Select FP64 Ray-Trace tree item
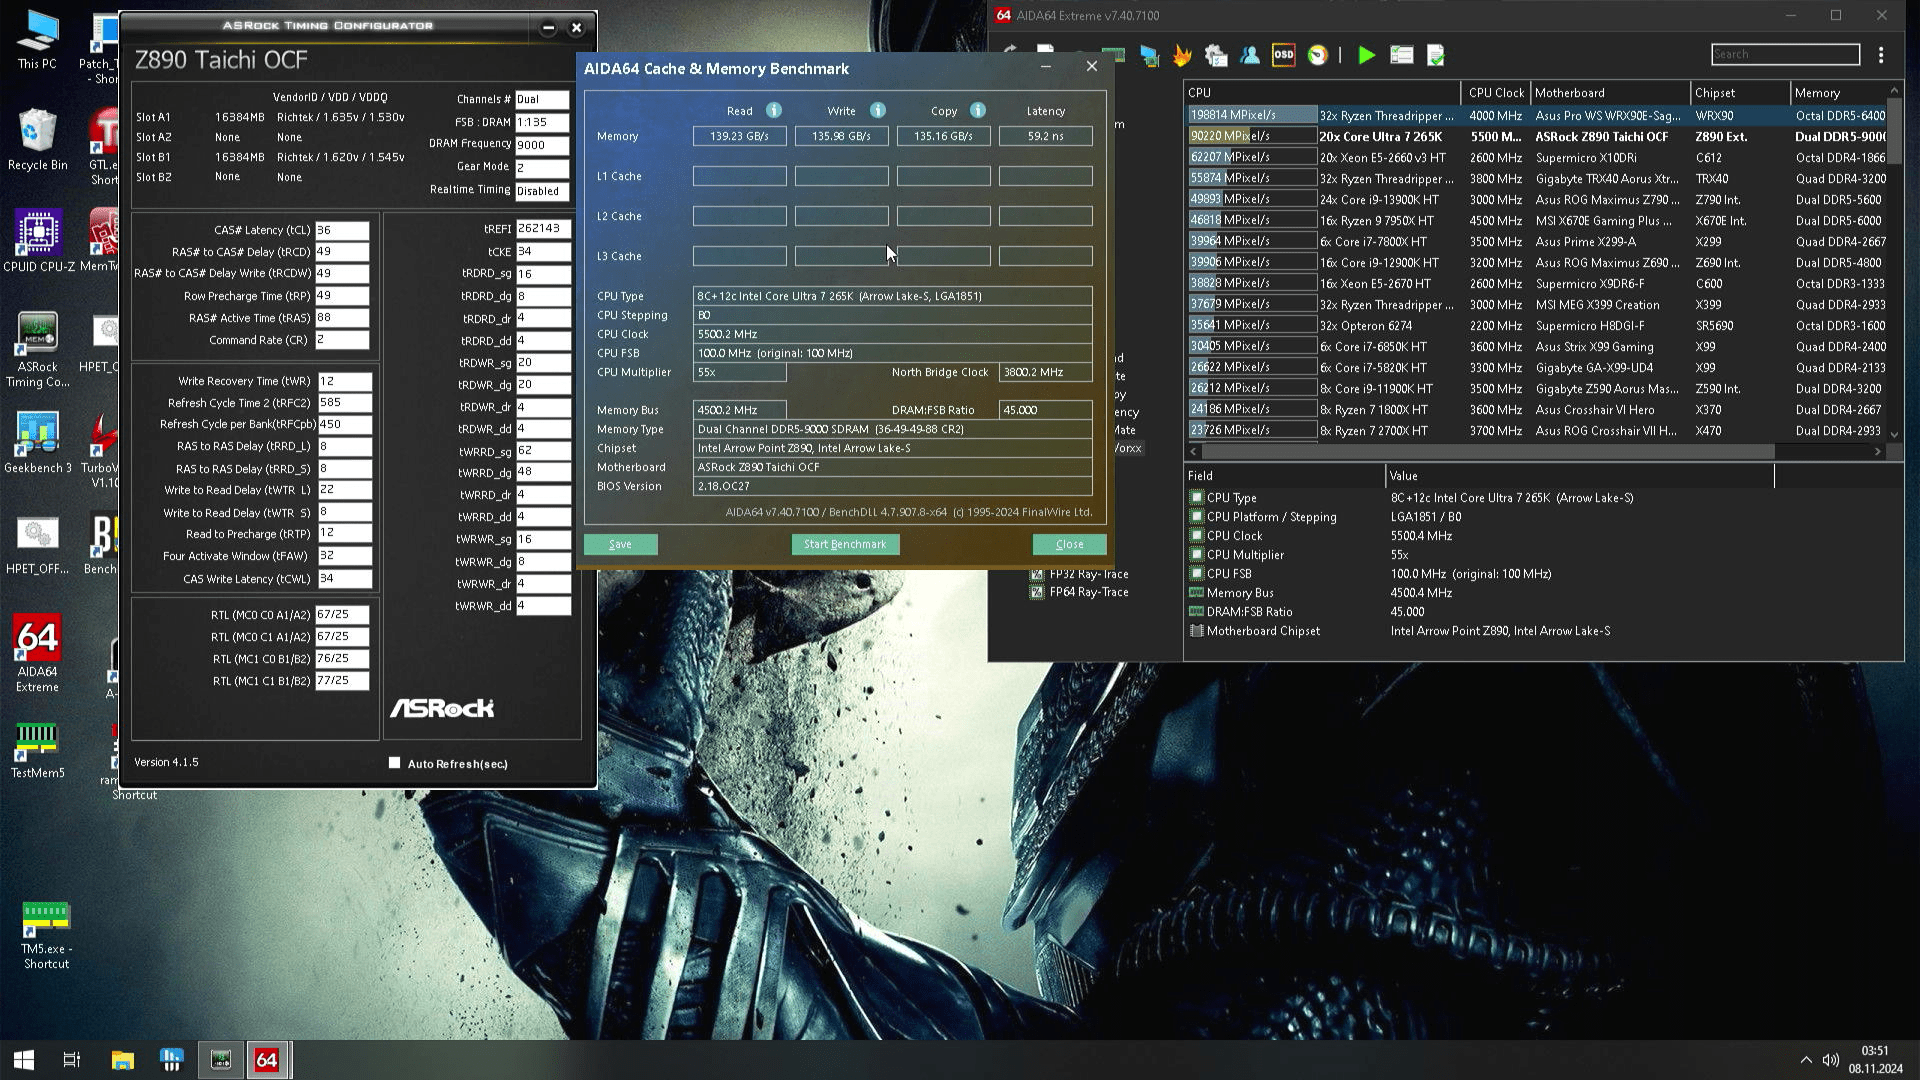The height and width of the screenshot is (1080, 1920). pyautogui.click(x=1088, y=592)
